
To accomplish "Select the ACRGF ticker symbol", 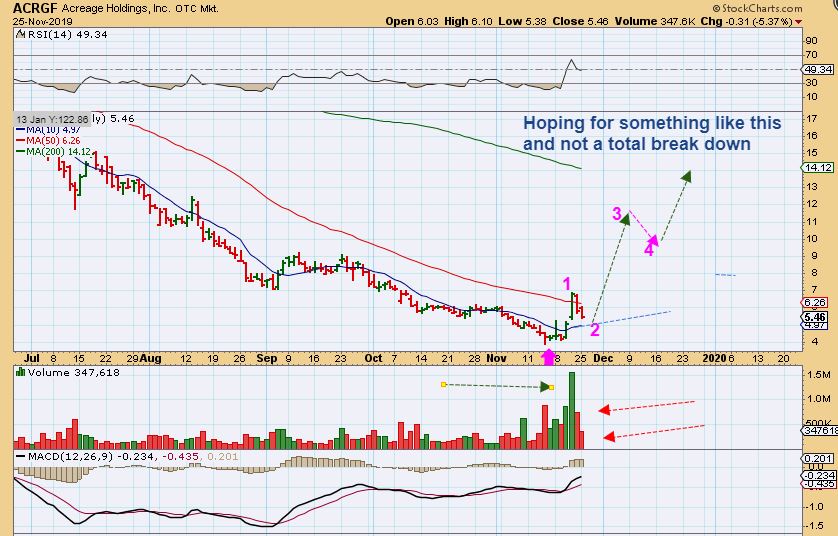I will [x=35, y=8].
